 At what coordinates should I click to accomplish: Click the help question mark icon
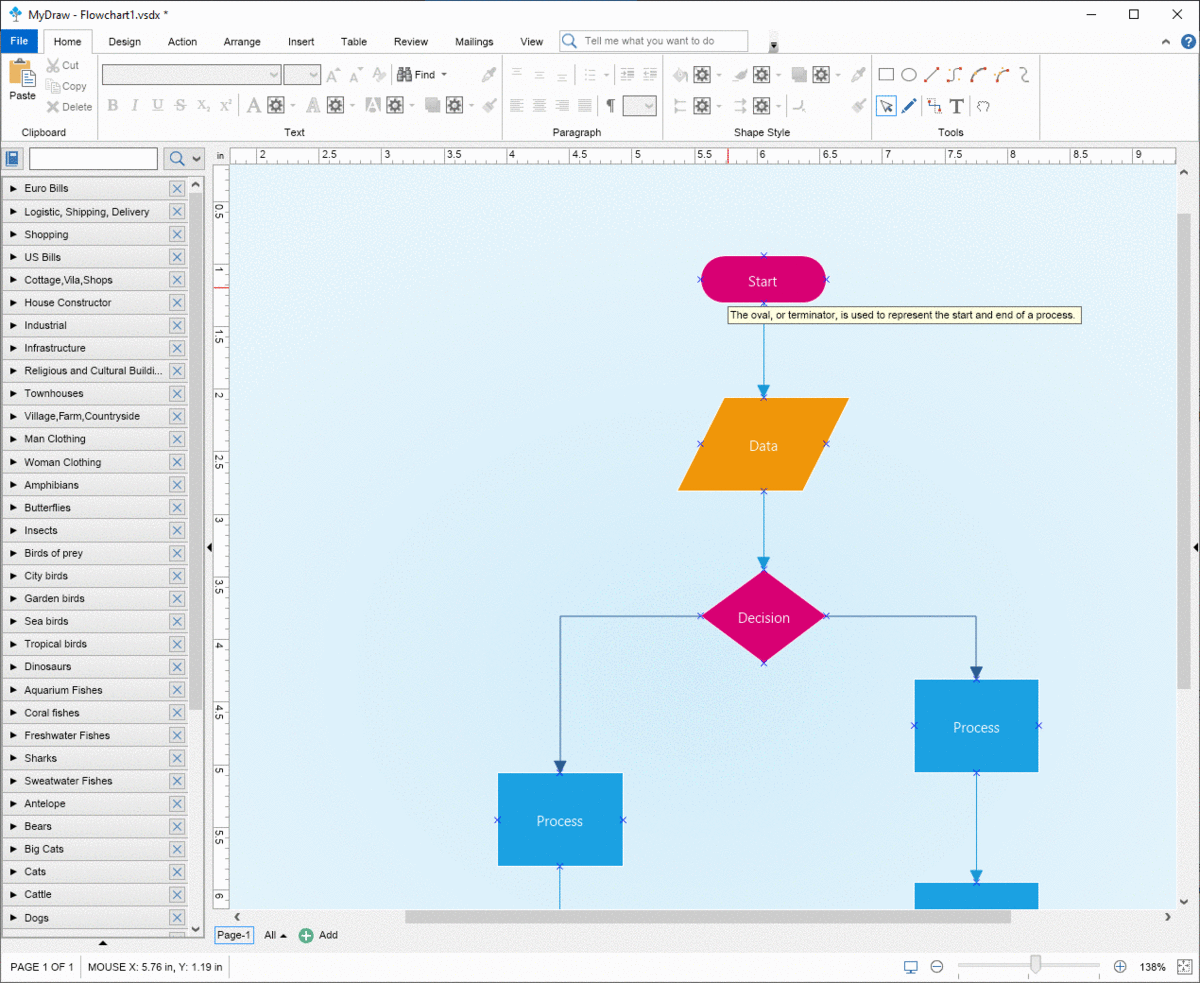point(1187,42)
